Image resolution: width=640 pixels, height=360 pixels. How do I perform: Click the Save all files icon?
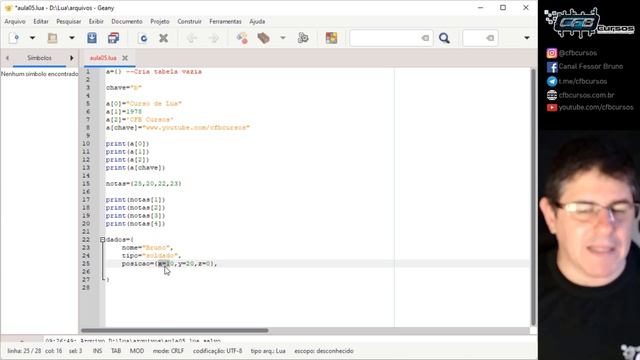pos(113,38)
